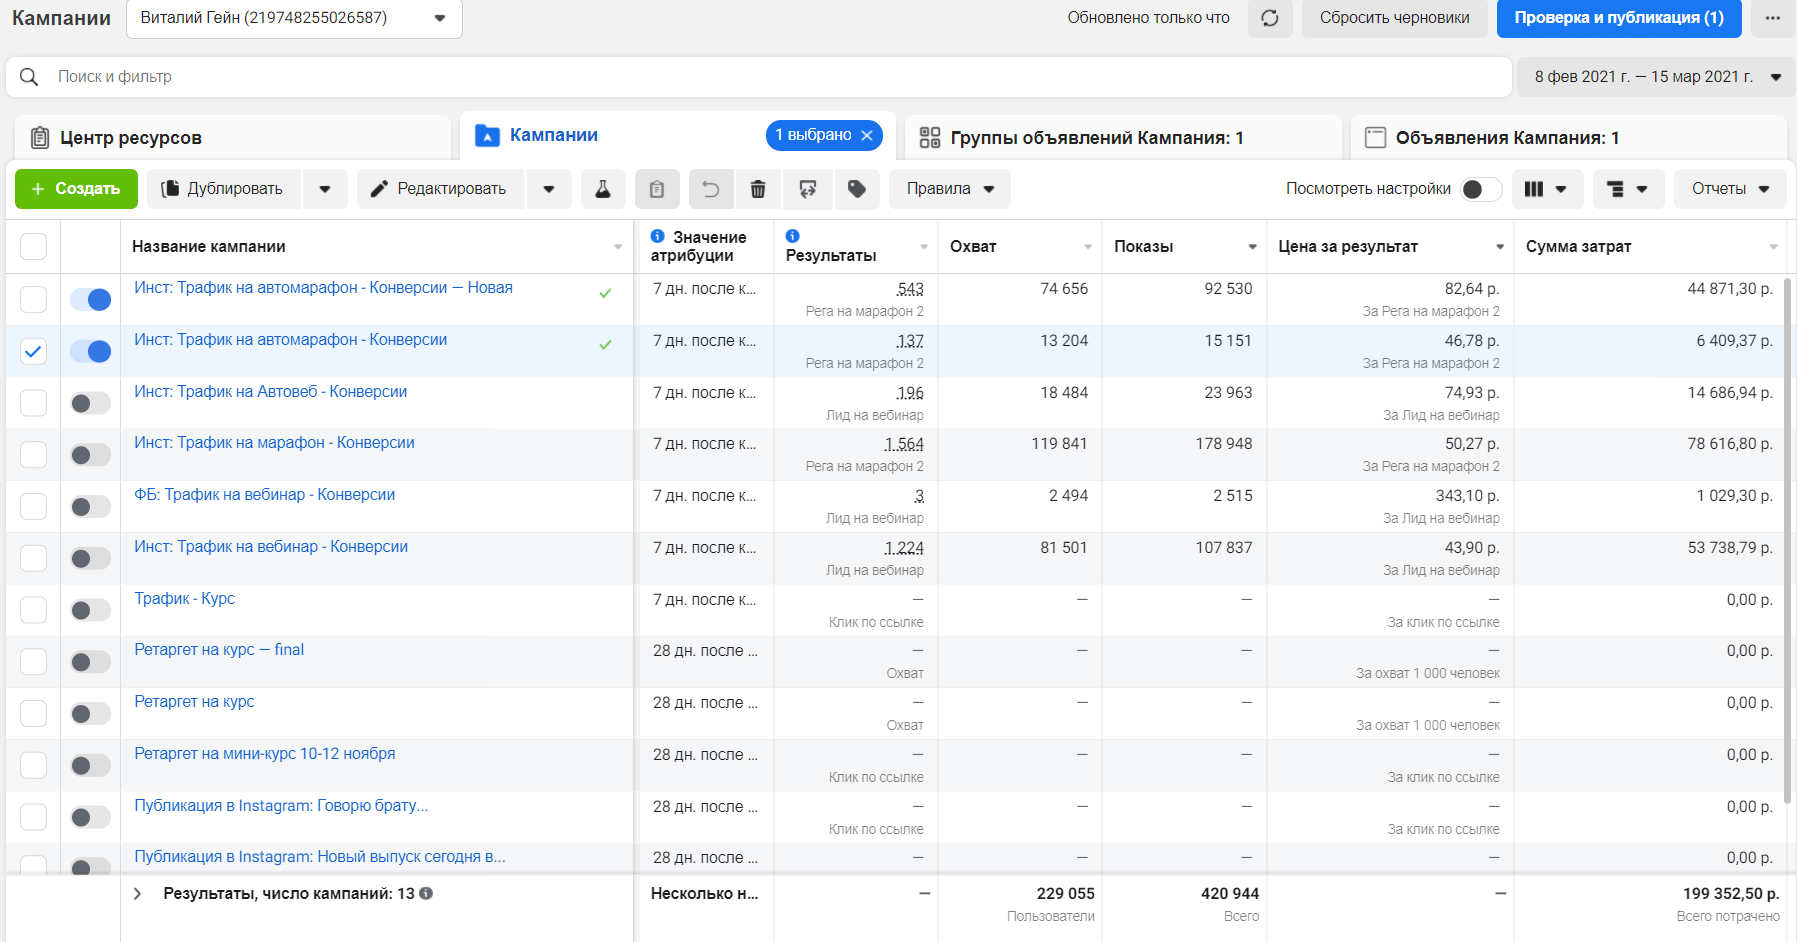Click the clipboard paste icon in toolbar
The height and width of the screenshot is (942, 1797).
point(657,189)
